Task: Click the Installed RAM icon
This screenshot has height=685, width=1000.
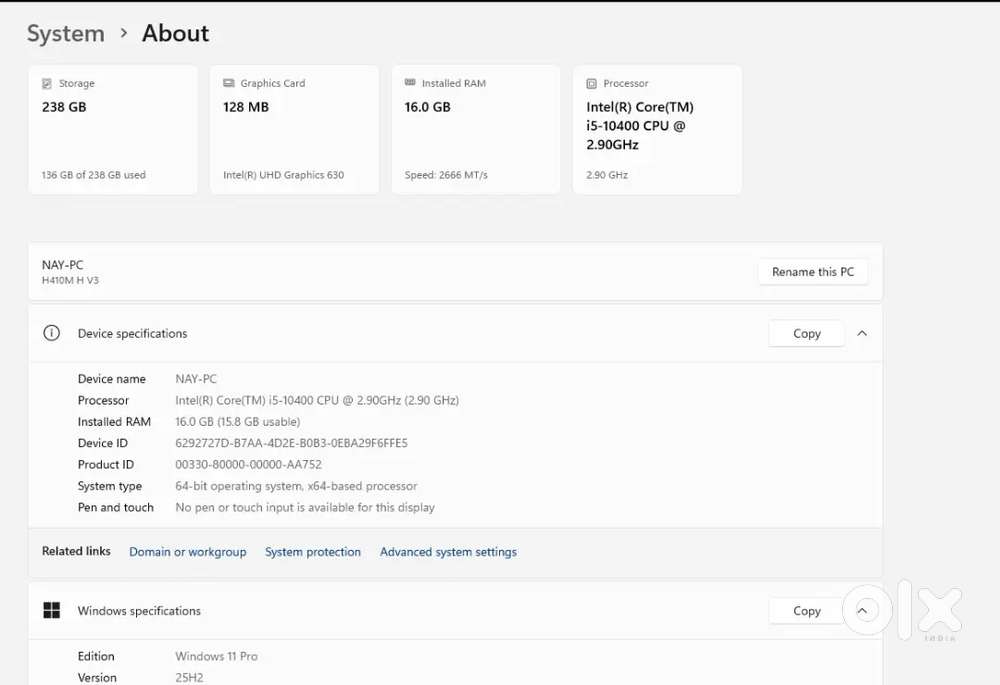Action: coord(410,83)
